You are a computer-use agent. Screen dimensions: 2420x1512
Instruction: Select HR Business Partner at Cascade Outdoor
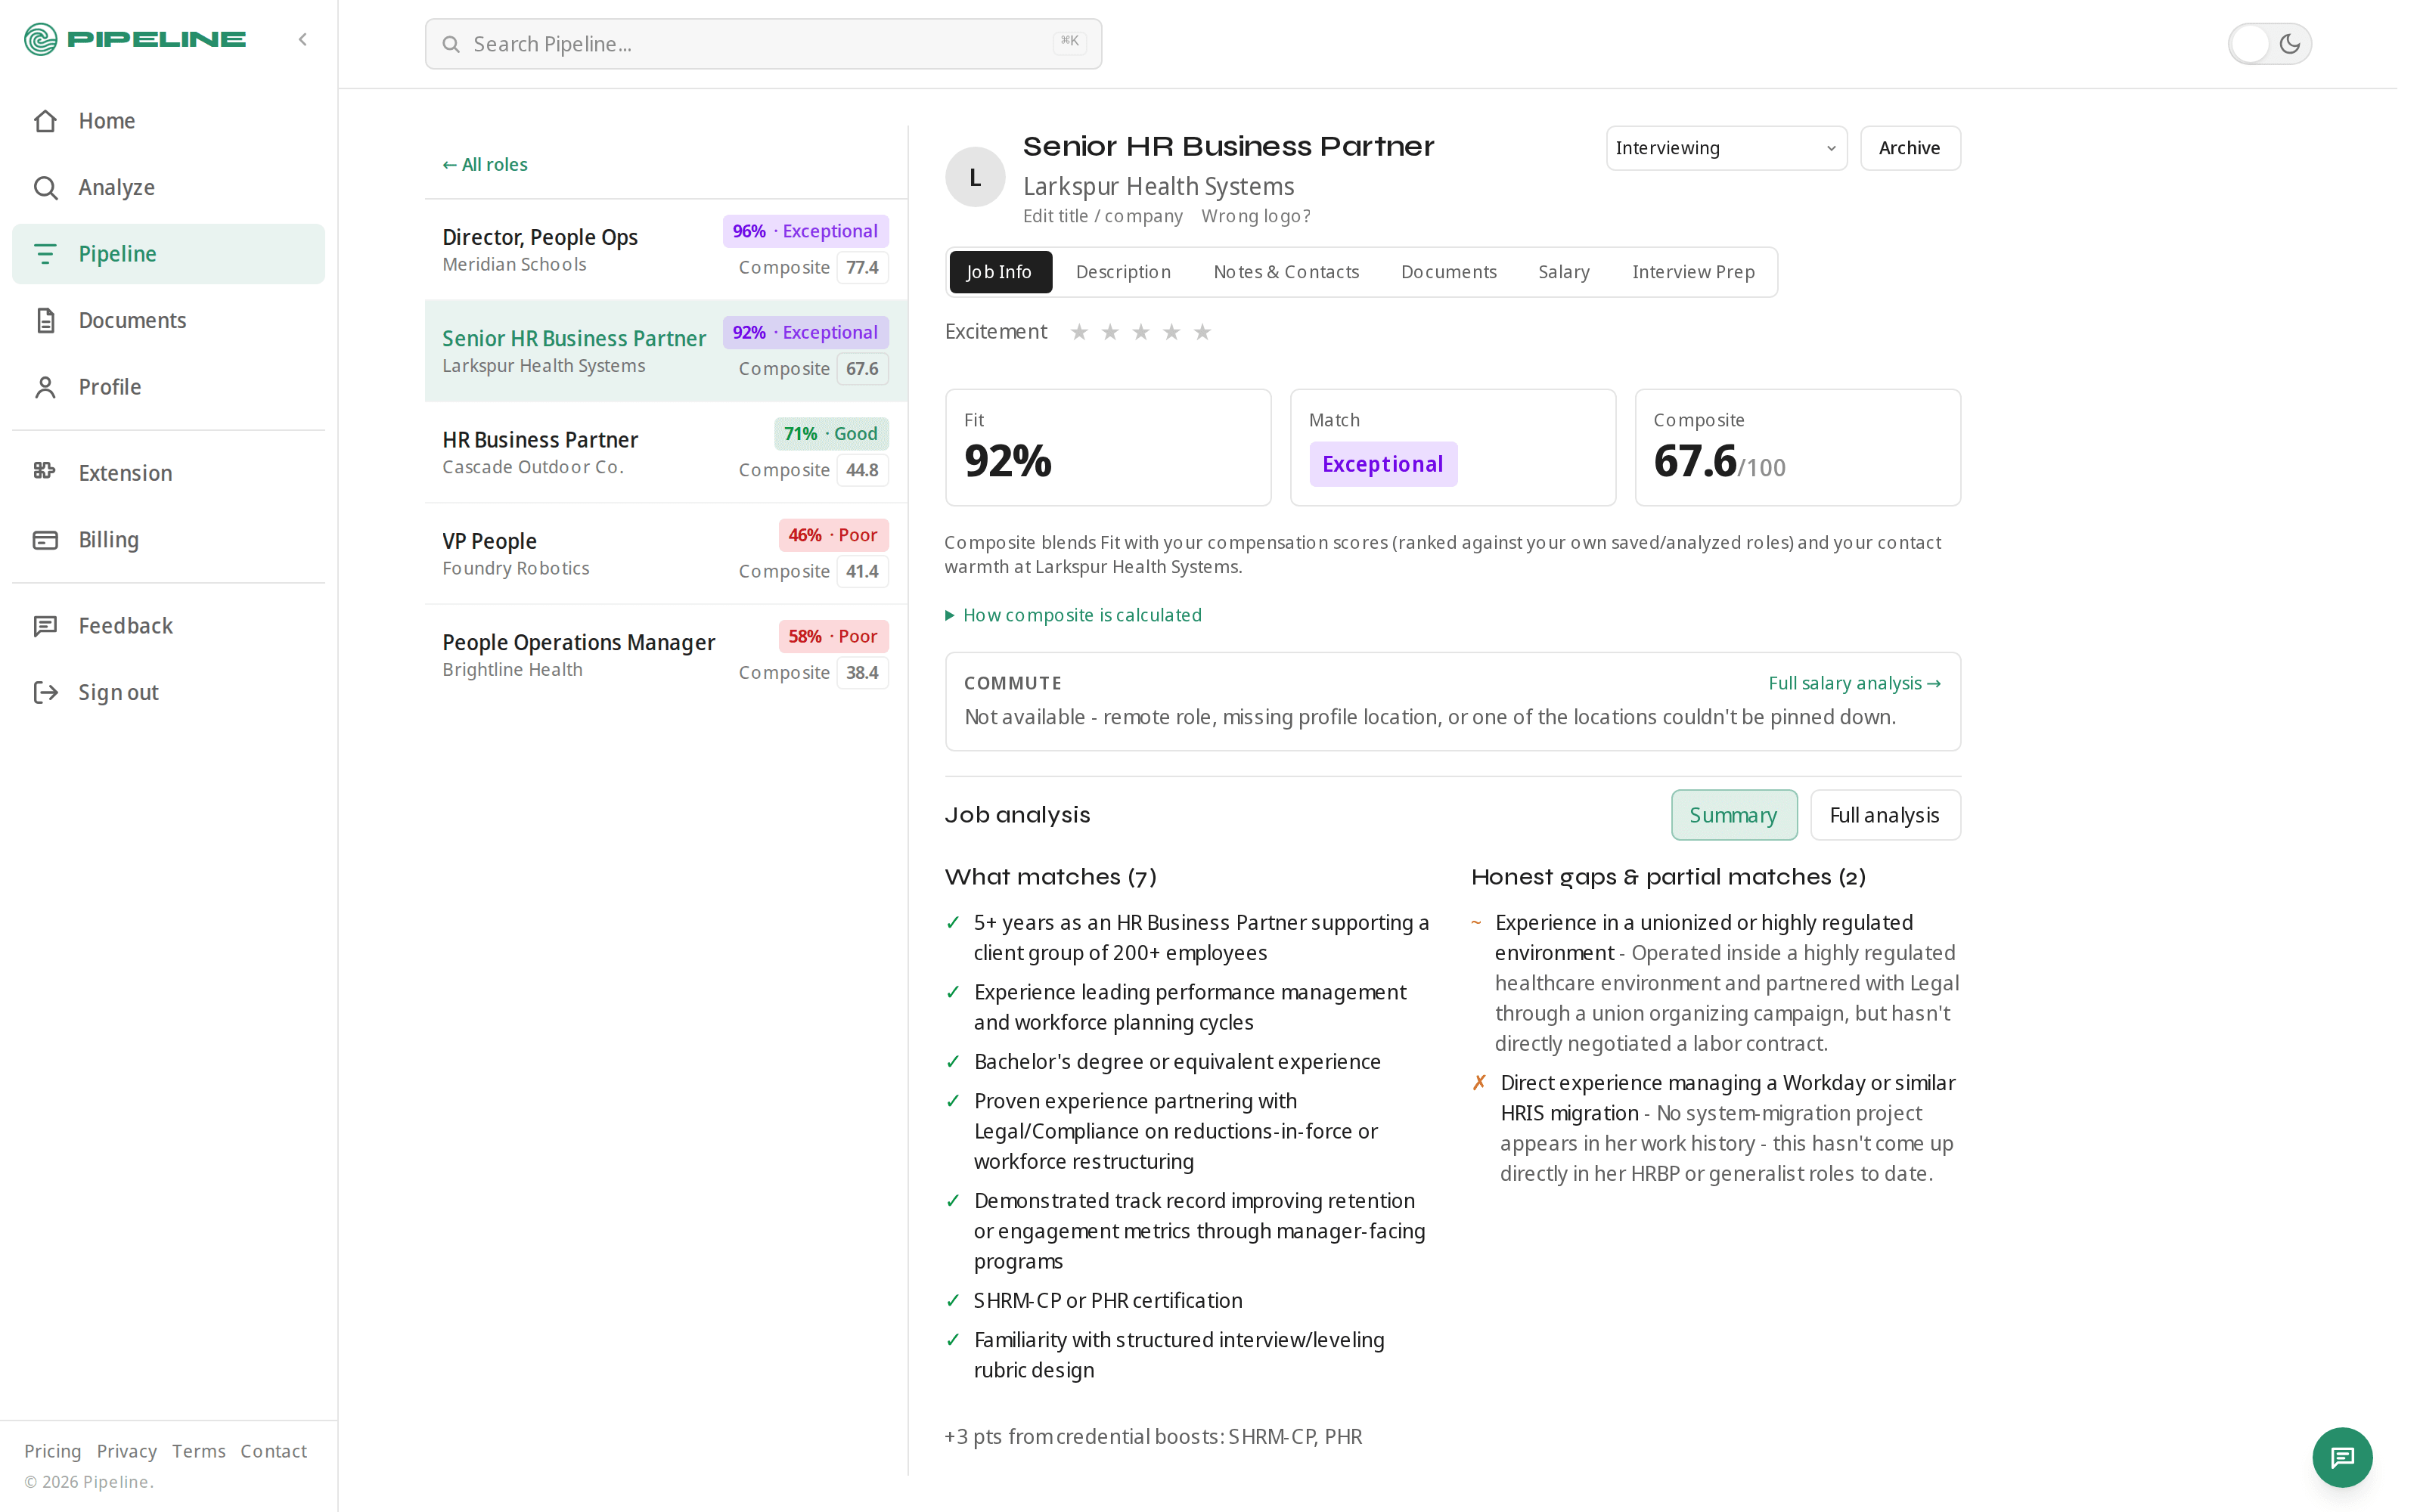coord(666,452)
